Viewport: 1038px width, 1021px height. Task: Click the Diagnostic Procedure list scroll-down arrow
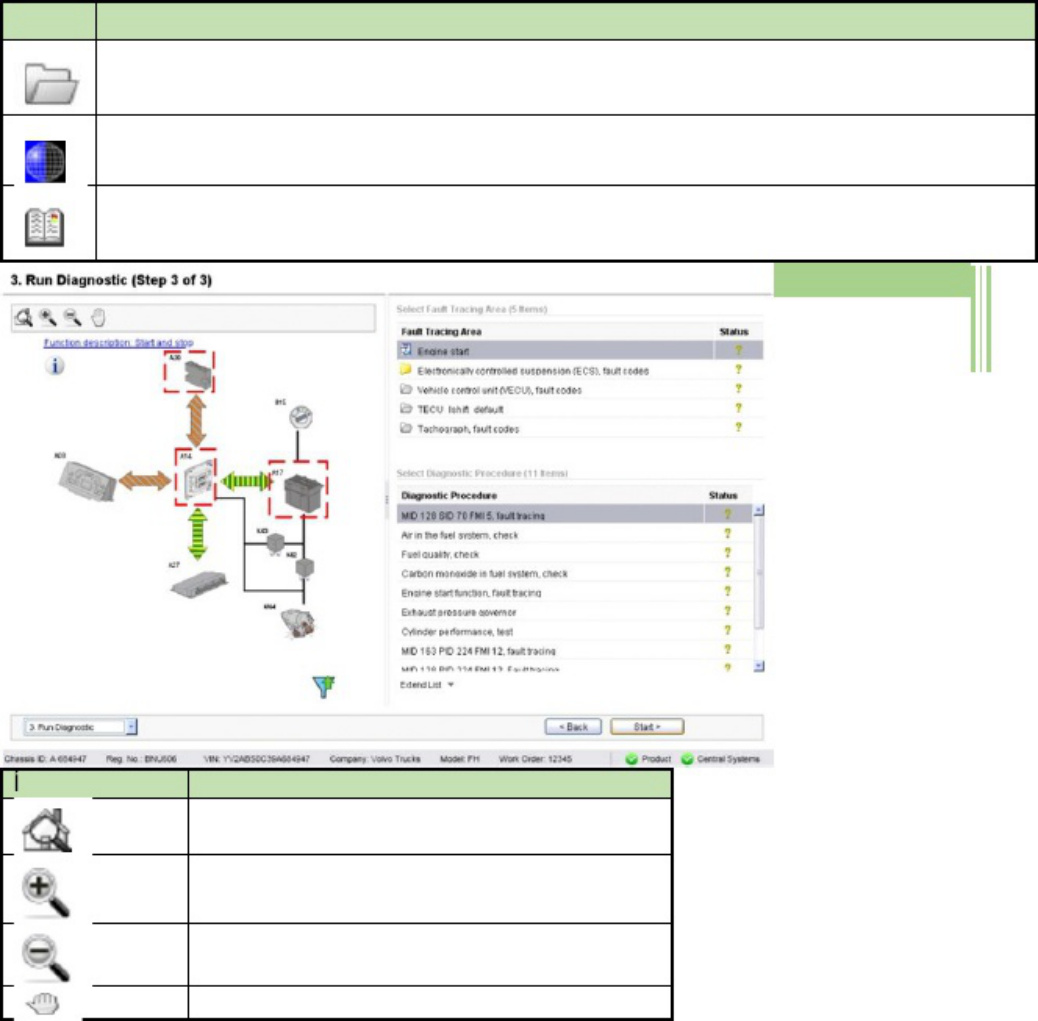tap(759, 666)
